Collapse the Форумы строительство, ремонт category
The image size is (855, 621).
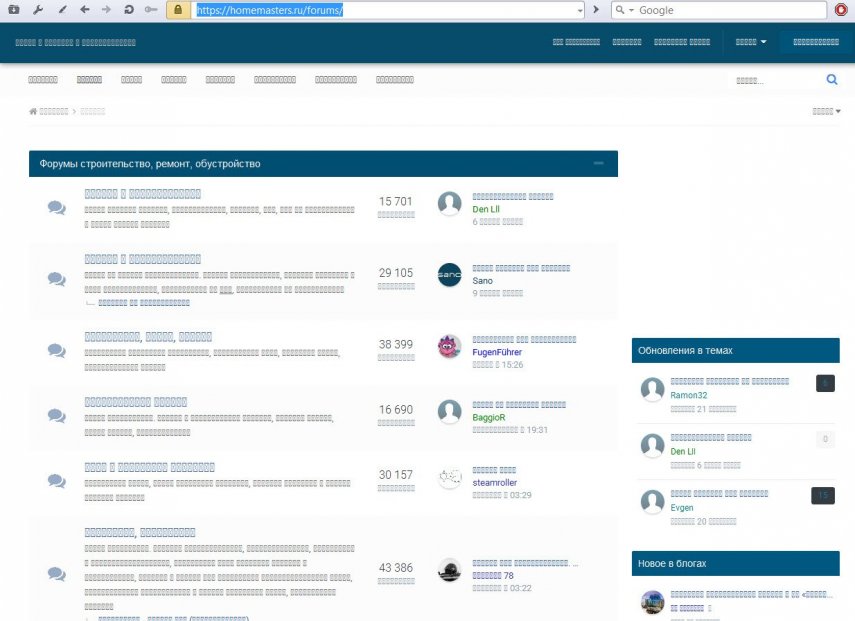click(598, 163)
